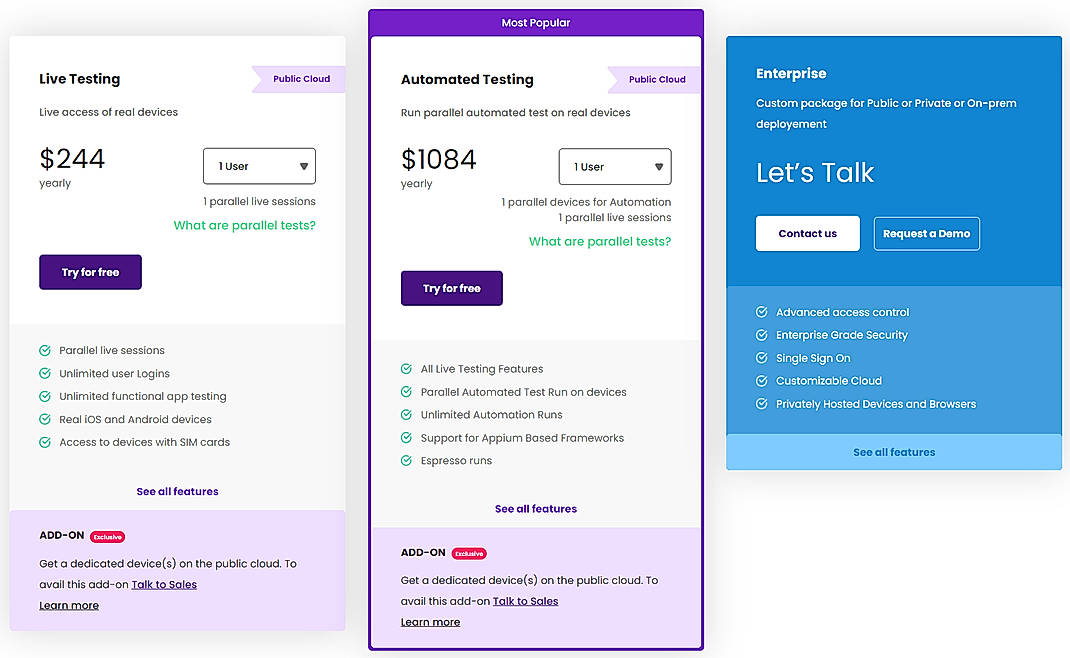1070x658 pixels.
Task: Click "Try for free" under Automated Testing
Action: pyautogui.click(x=451, y=287)
